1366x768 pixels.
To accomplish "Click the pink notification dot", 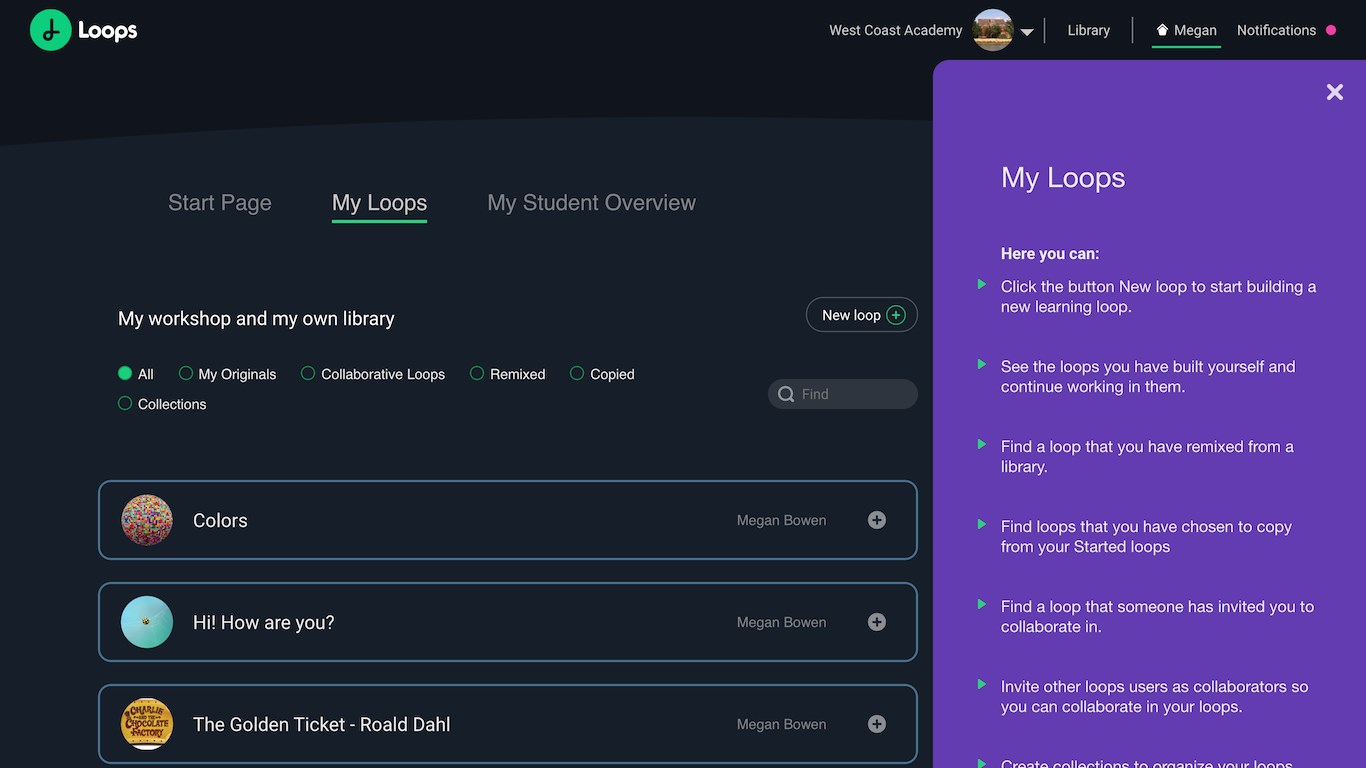I will click(x=1331, y=30).
